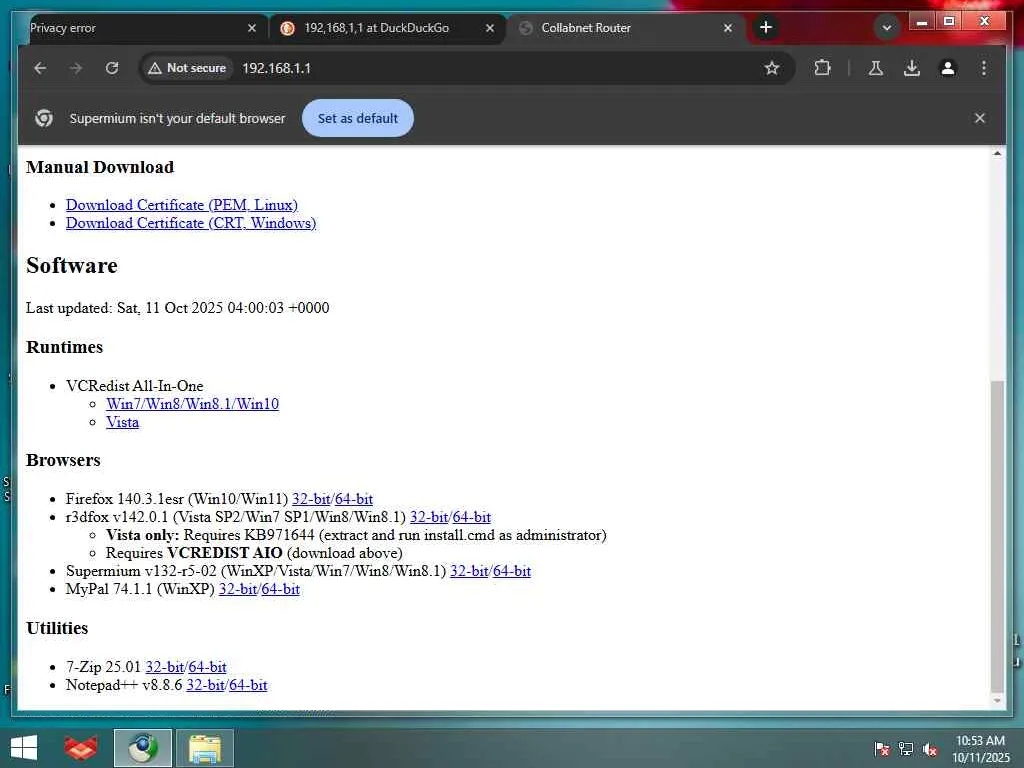Dismiss the default browser infobar
Screen dimensions: 1024x768
(980, 118)
